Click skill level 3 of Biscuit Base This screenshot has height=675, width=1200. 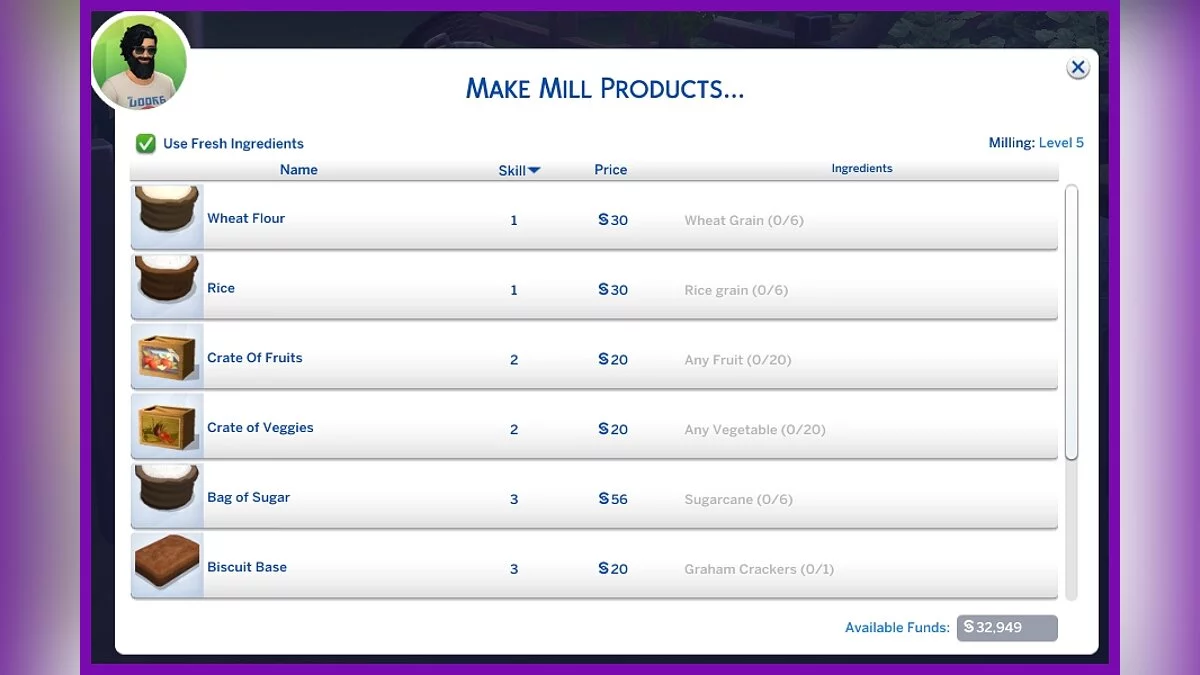514,569
